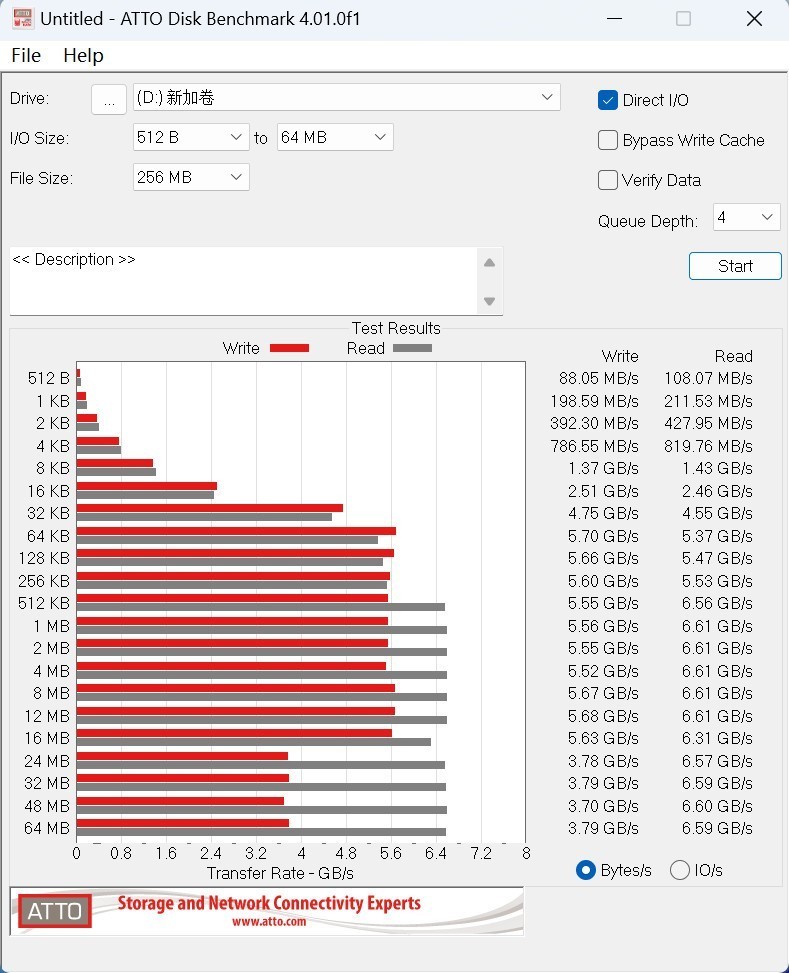This screenshot has width=789, height=973.
Task: Open the File menu
Action: [26, 56]
